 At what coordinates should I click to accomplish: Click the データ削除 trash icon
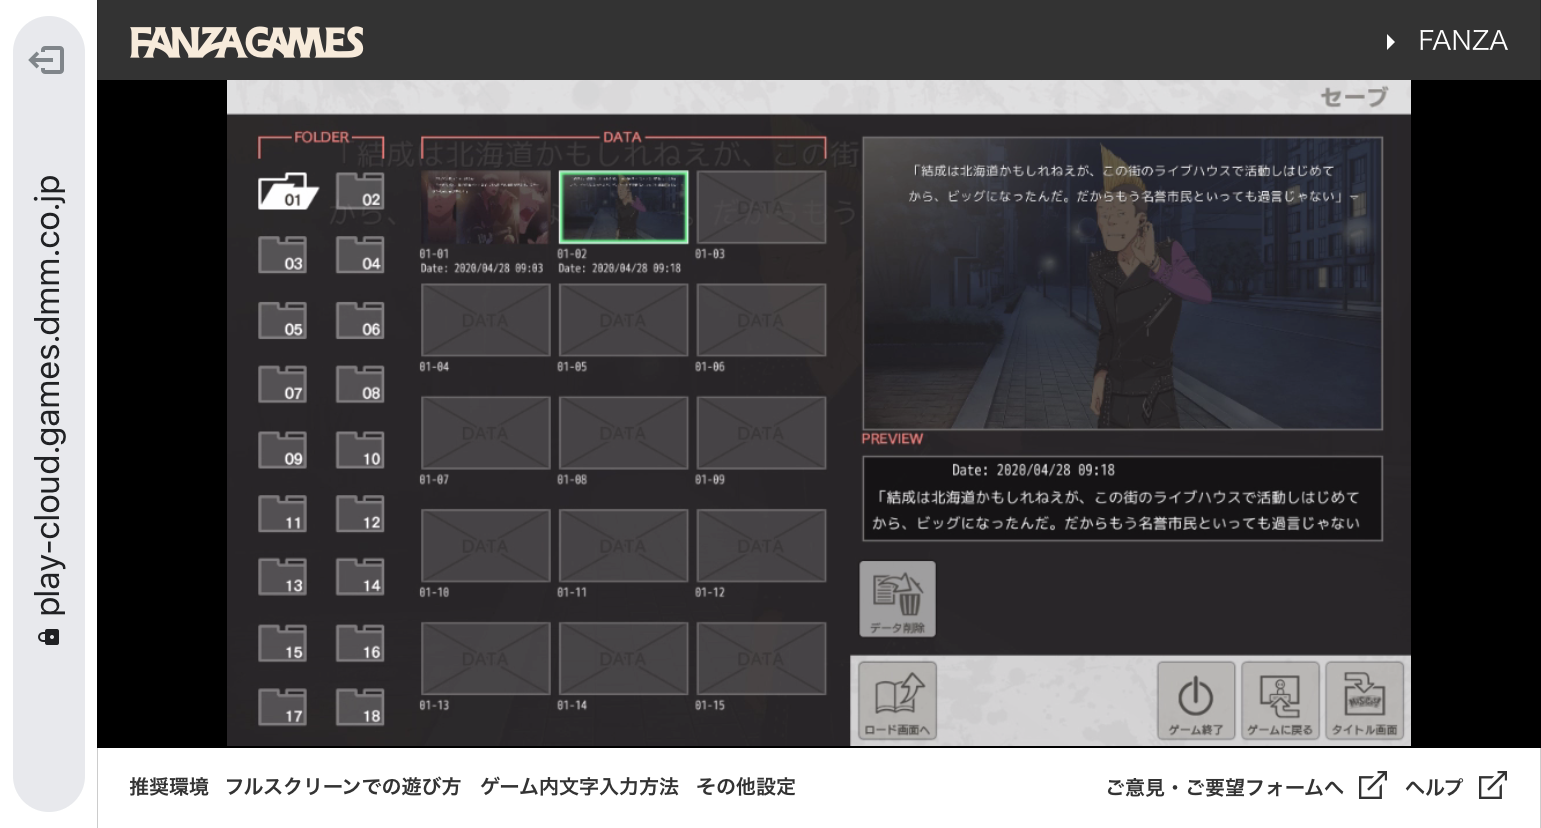897,598
